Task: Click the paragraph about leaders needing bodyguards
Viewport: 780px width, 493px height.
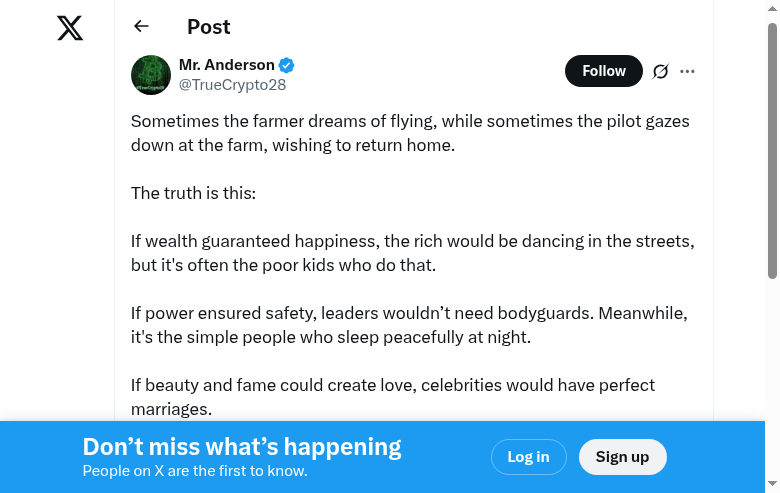Action: pos(410,325)
